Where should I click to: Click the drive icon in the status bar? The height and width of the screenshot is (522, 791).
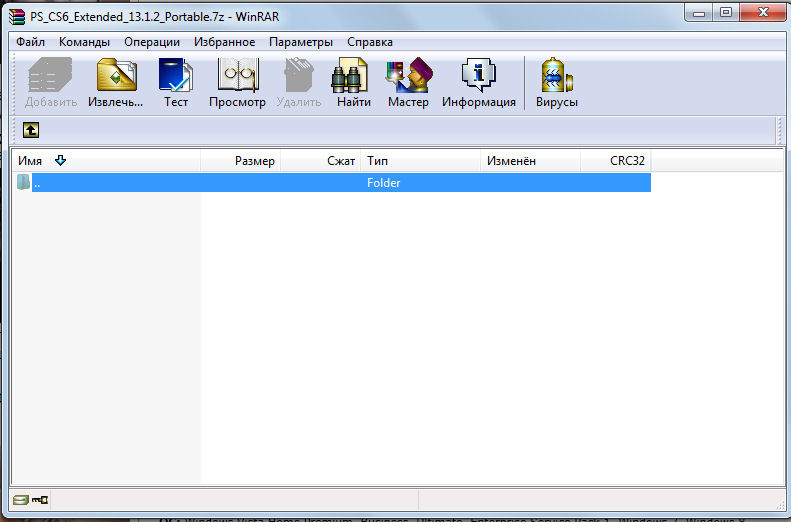coord(21,500)
